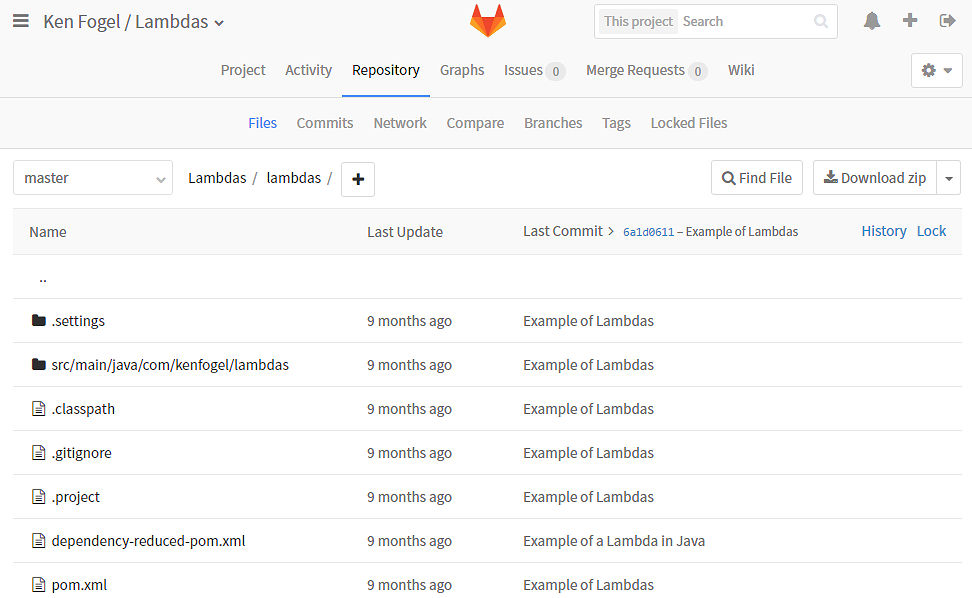Click the Lock link
972x598 pixels.
coord(931,231)
